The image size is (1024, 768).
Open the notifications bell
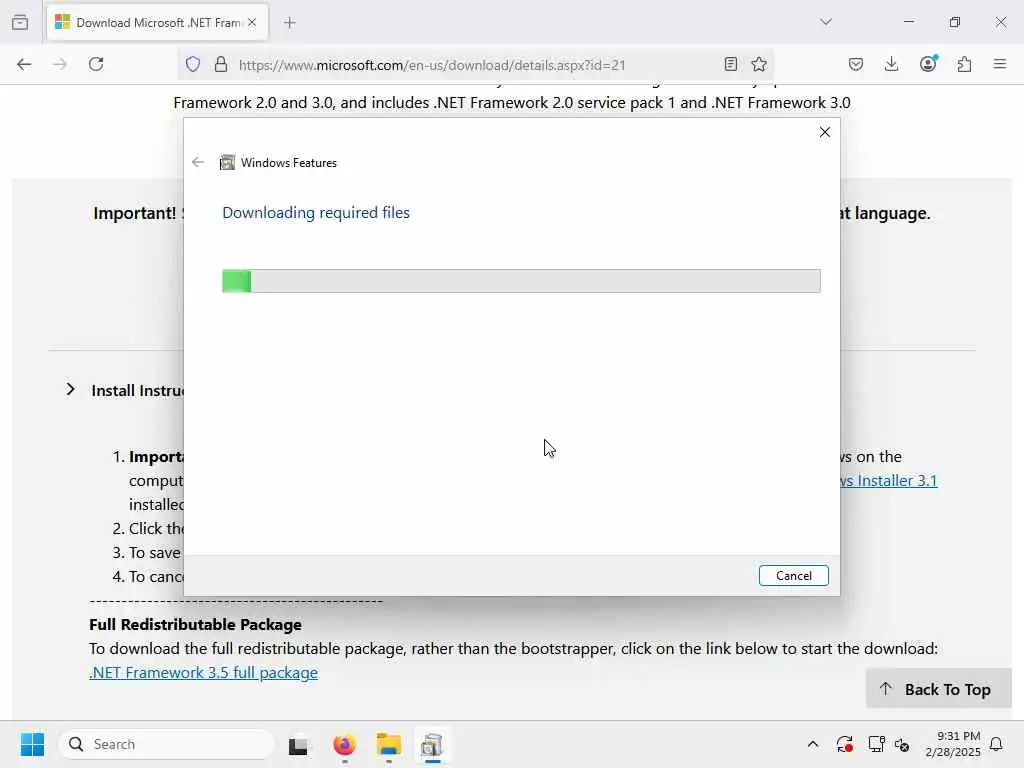point(997,744)
